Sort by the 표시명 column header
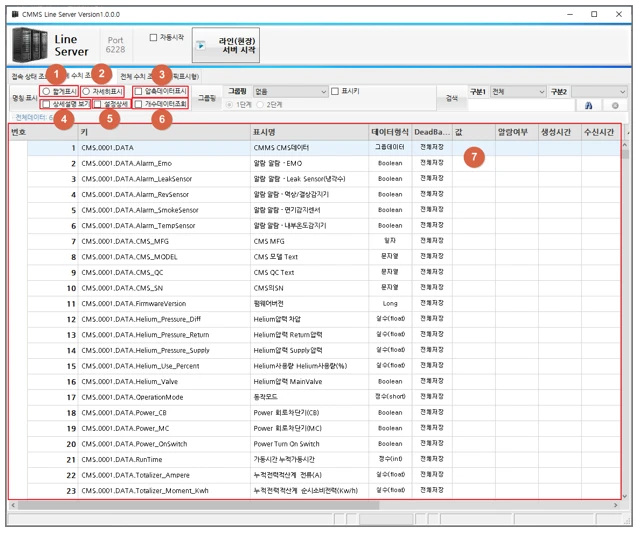Image resolution: width=639 pixels, height=533 pixels. (309, 132)
